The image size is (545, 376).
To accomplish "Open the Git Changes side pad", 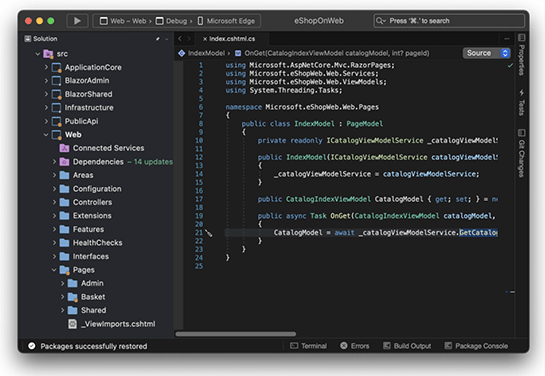I will click(521, 153).
